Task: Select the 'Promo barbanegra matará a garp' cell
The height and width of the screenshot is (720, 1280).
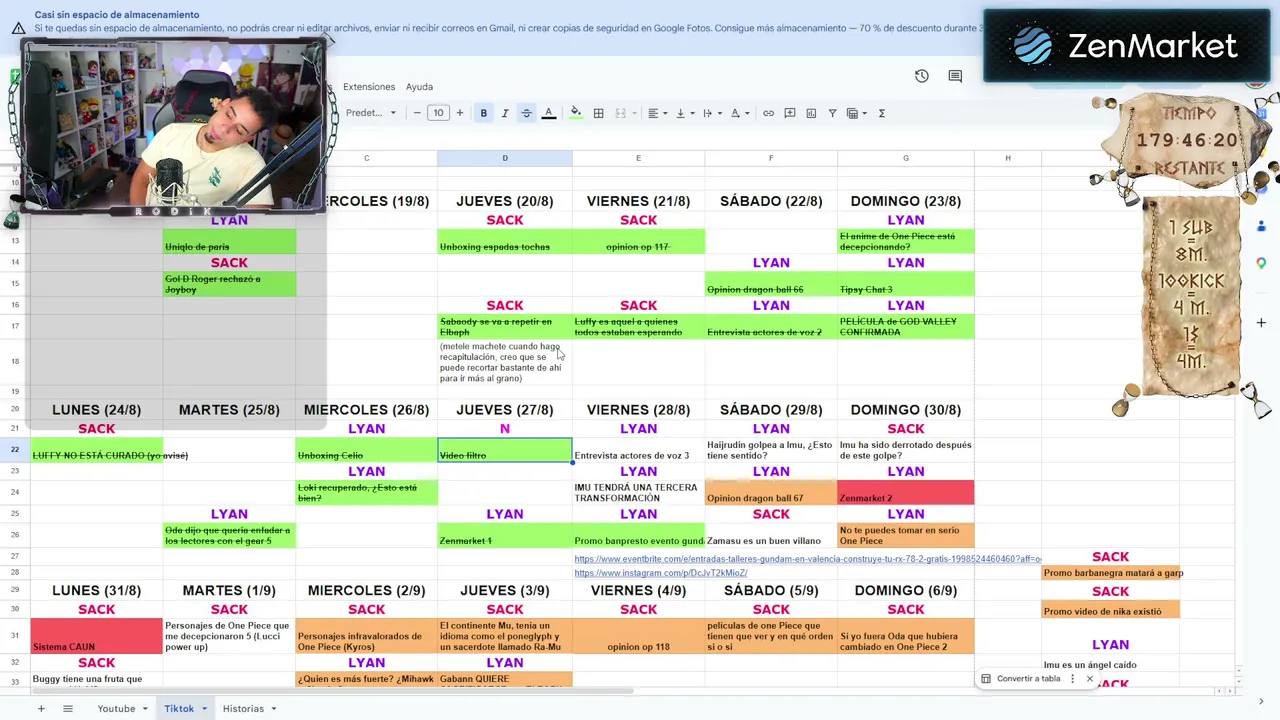Action: (1111, 573)
